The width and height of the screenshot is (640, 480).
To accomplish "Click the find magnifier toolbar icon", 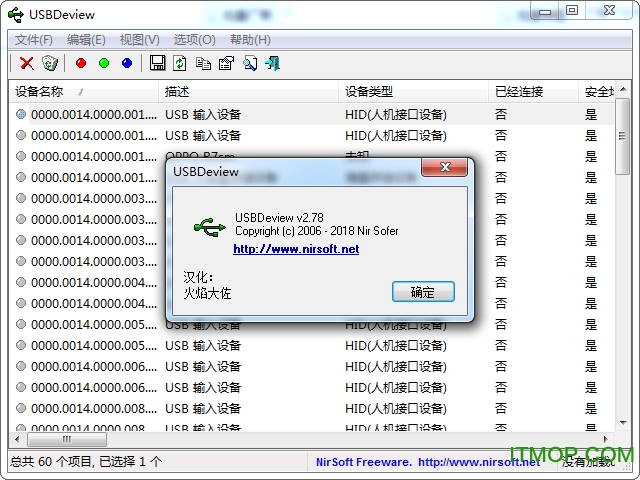I will point(249,63).
